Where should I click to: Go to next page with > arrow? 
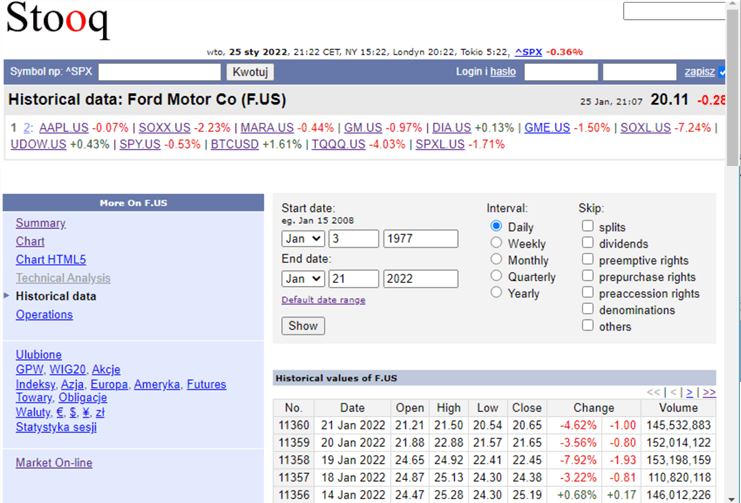click(x=690, y=392)
